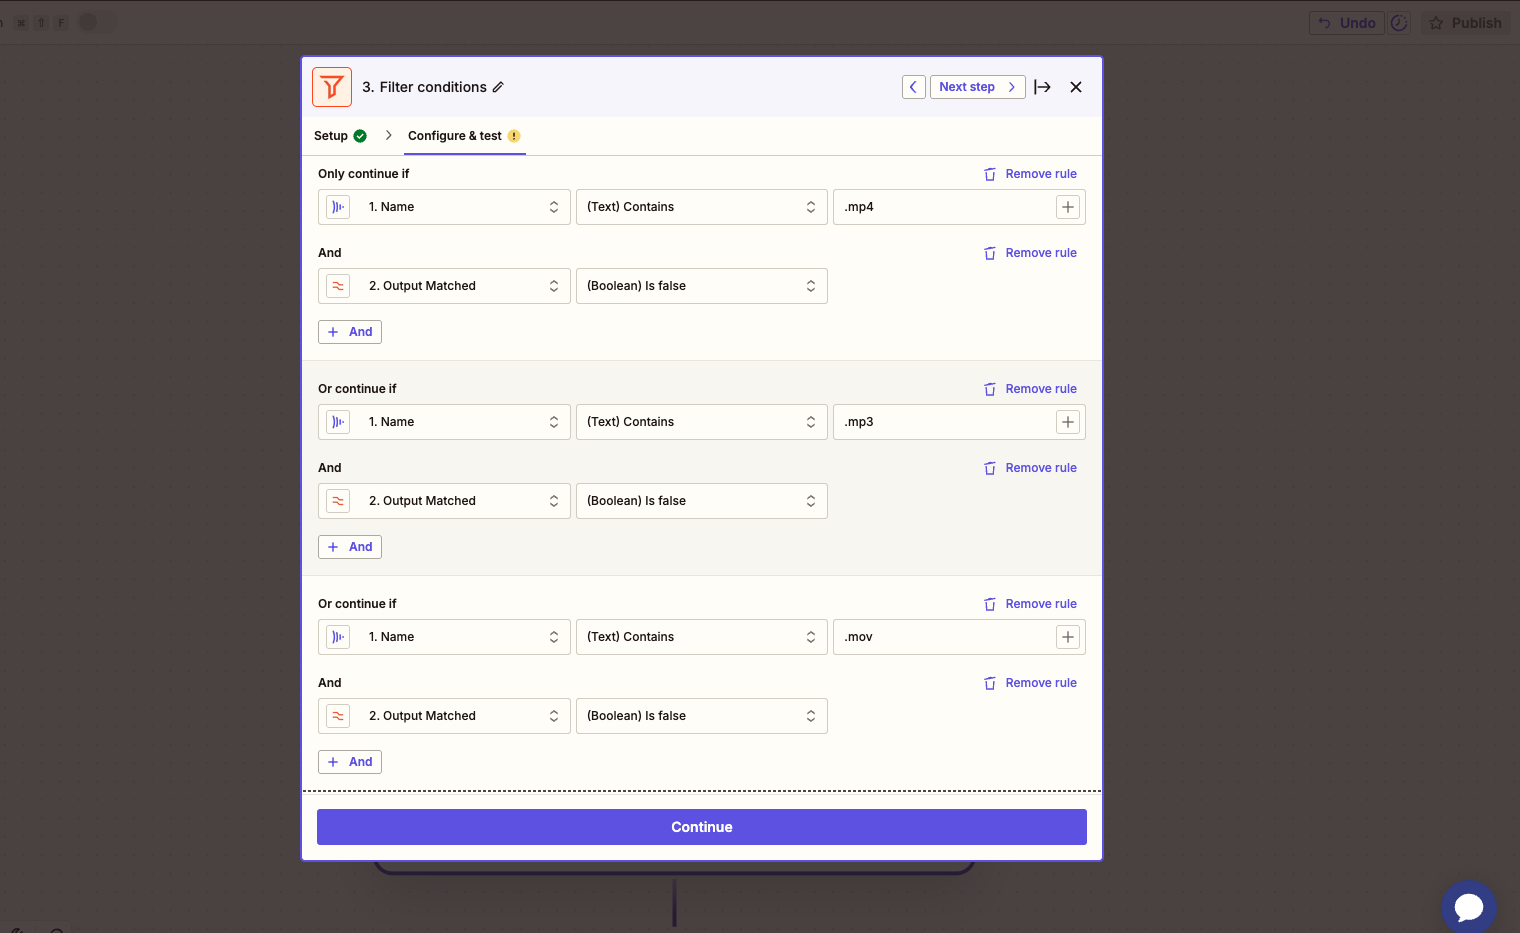Click the Continue button
The width and height of the screenshot is (1520, 933).
pos(702,827)
